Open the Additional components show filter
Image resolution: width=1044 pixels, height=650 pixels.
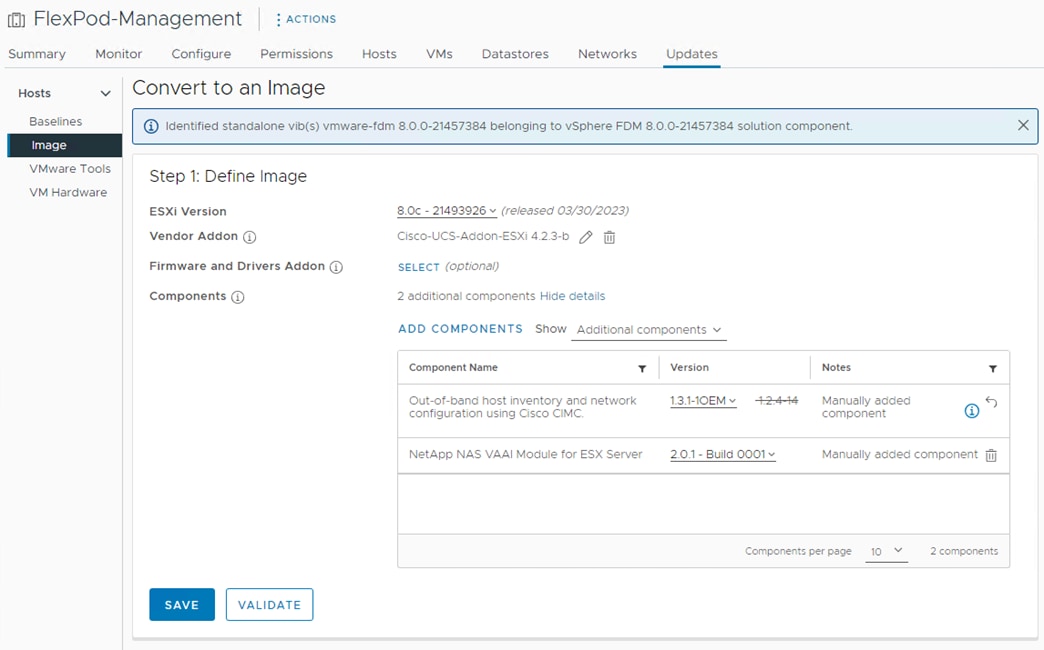[x=648, y=330]
